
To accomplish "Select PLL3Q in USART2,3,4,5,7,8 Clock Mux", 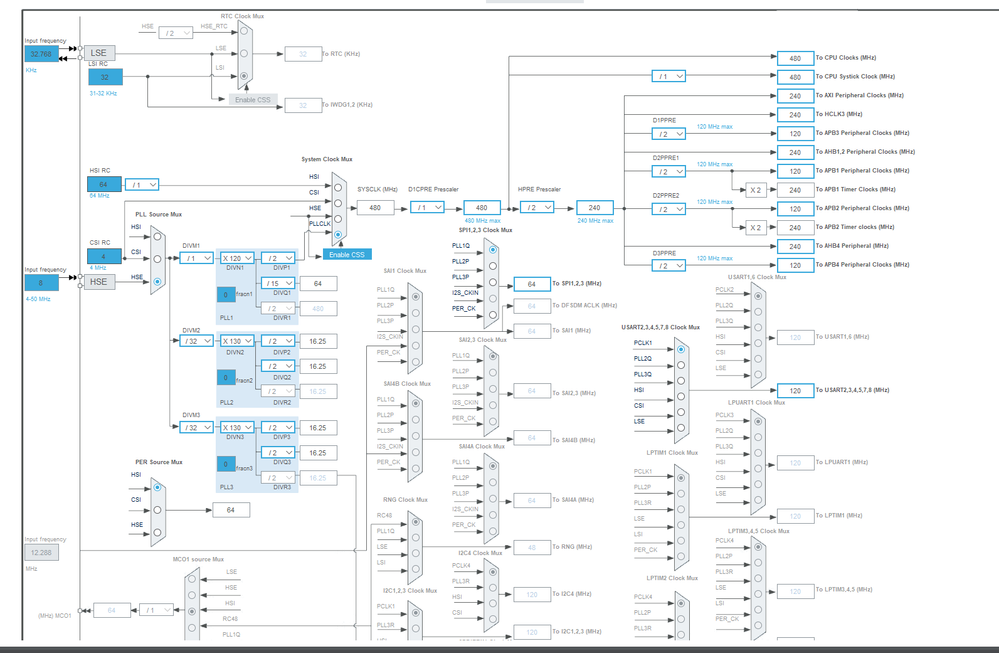I will pyautogui.click(x=681, y=381).
